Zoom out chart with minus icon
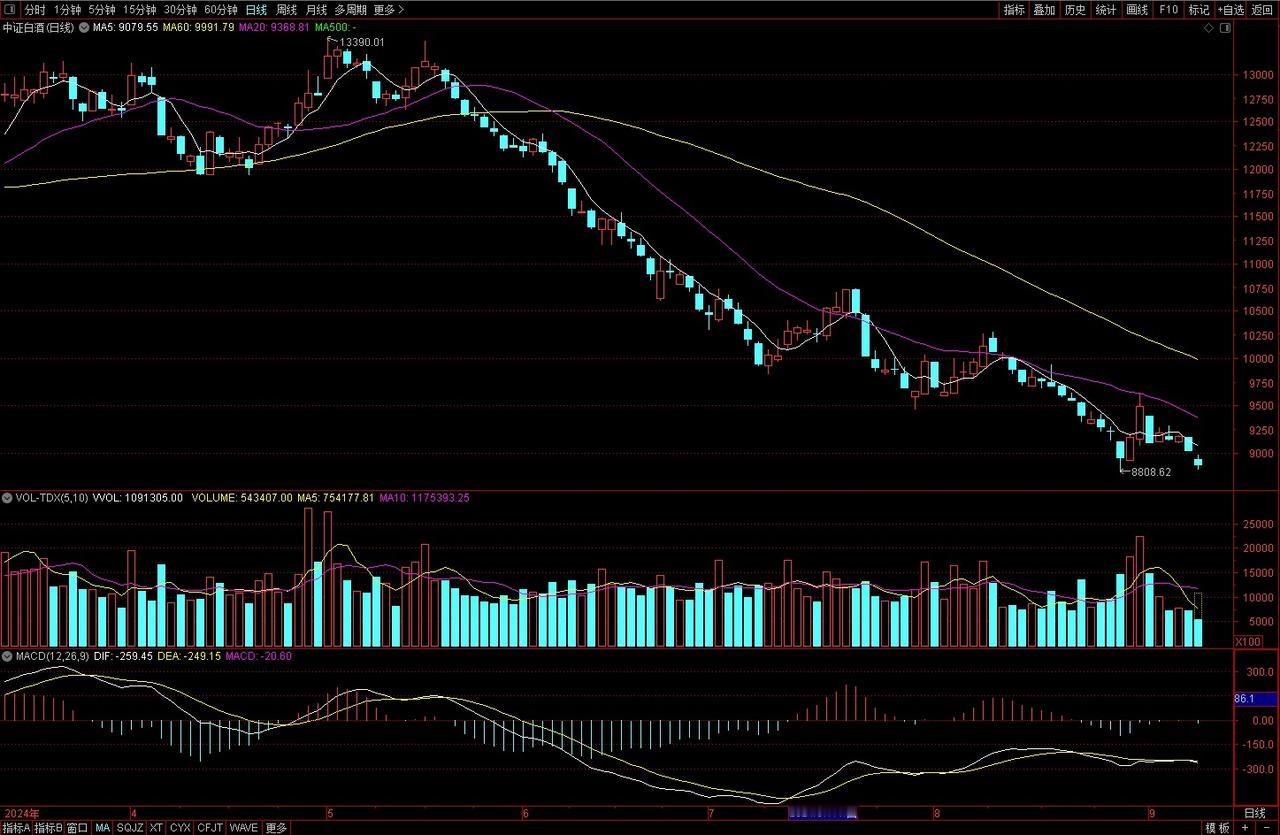 [1265, 828]
